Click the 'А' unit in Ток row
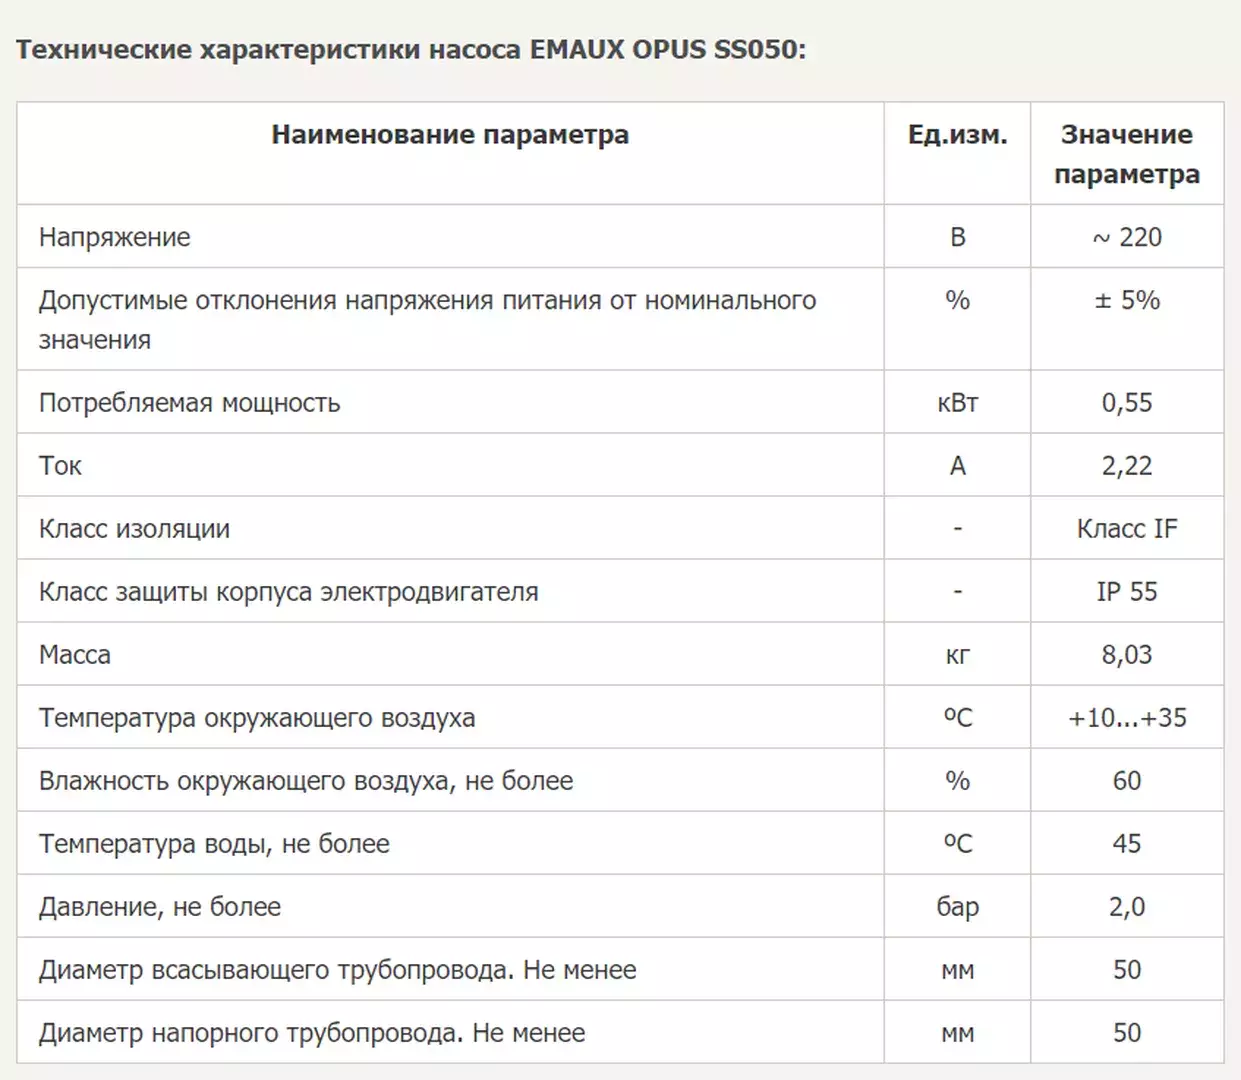Viewport: 1241px width, 1080px height. (957, 466)
